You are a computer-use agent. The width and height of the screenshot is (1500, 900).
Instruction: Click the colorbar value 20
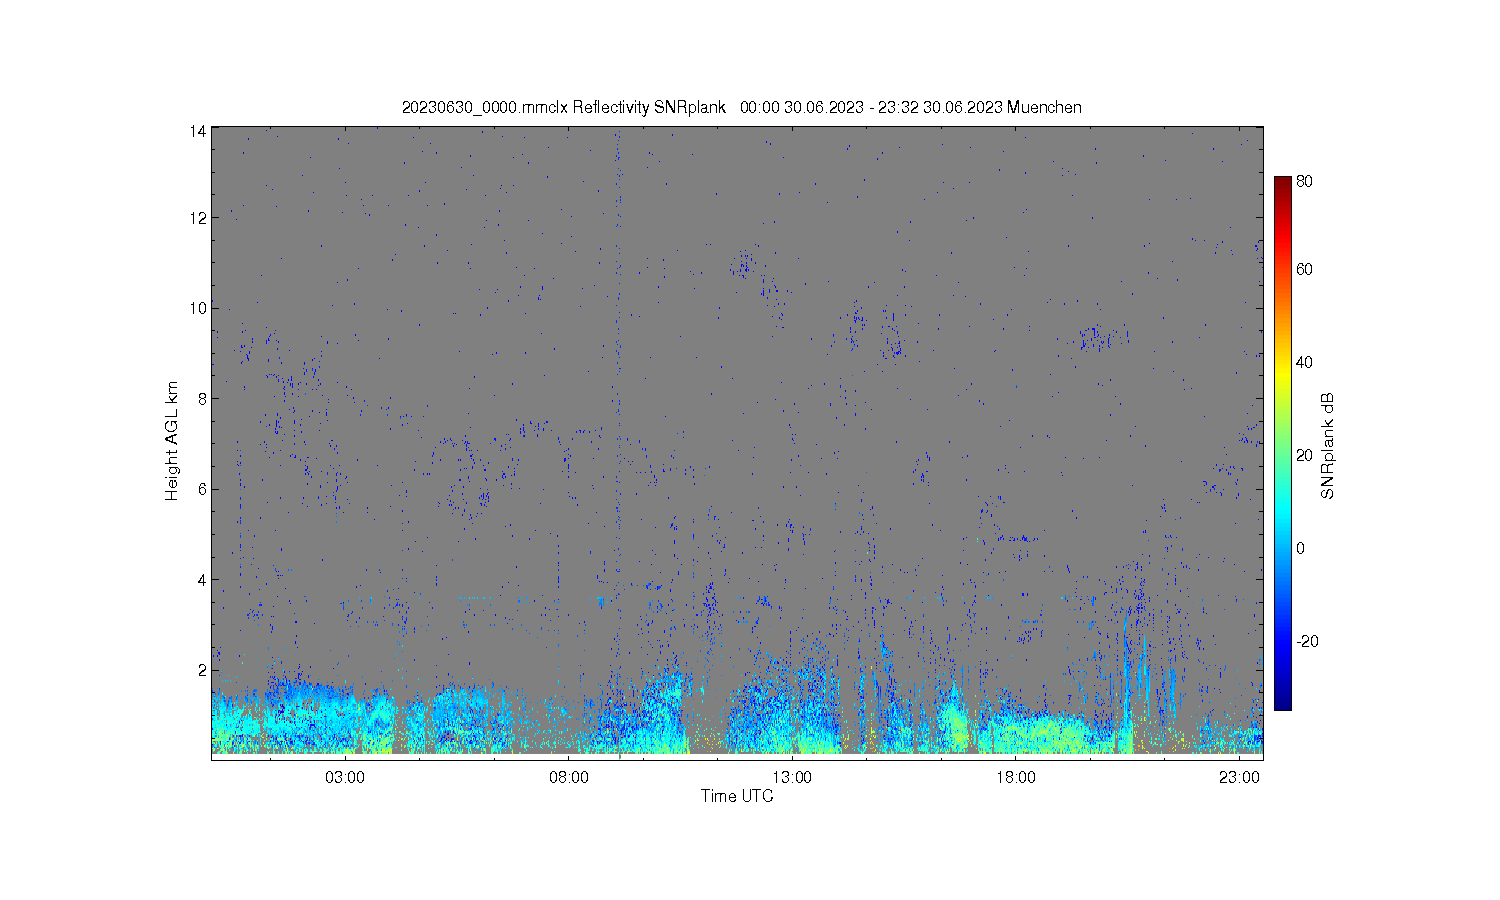[x=1304, y=455]
